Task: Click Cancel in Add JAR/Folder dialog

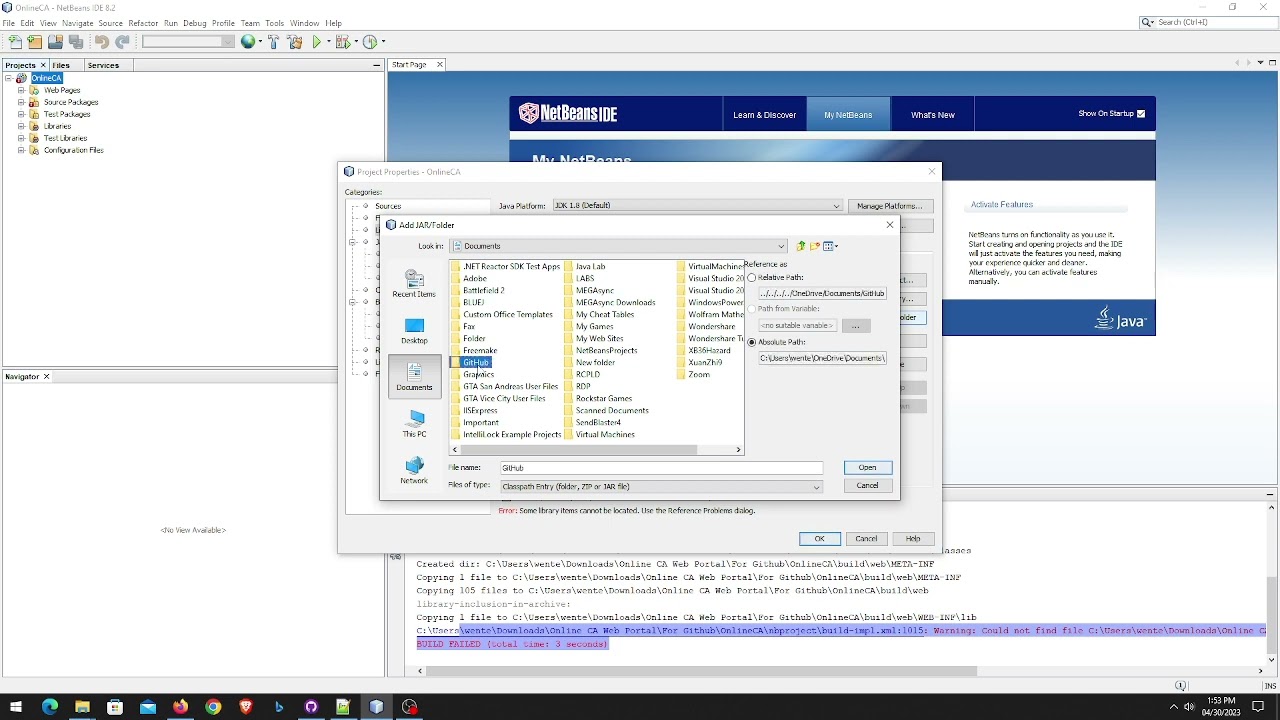Action: pyautogui.click(x=867, y=486)
